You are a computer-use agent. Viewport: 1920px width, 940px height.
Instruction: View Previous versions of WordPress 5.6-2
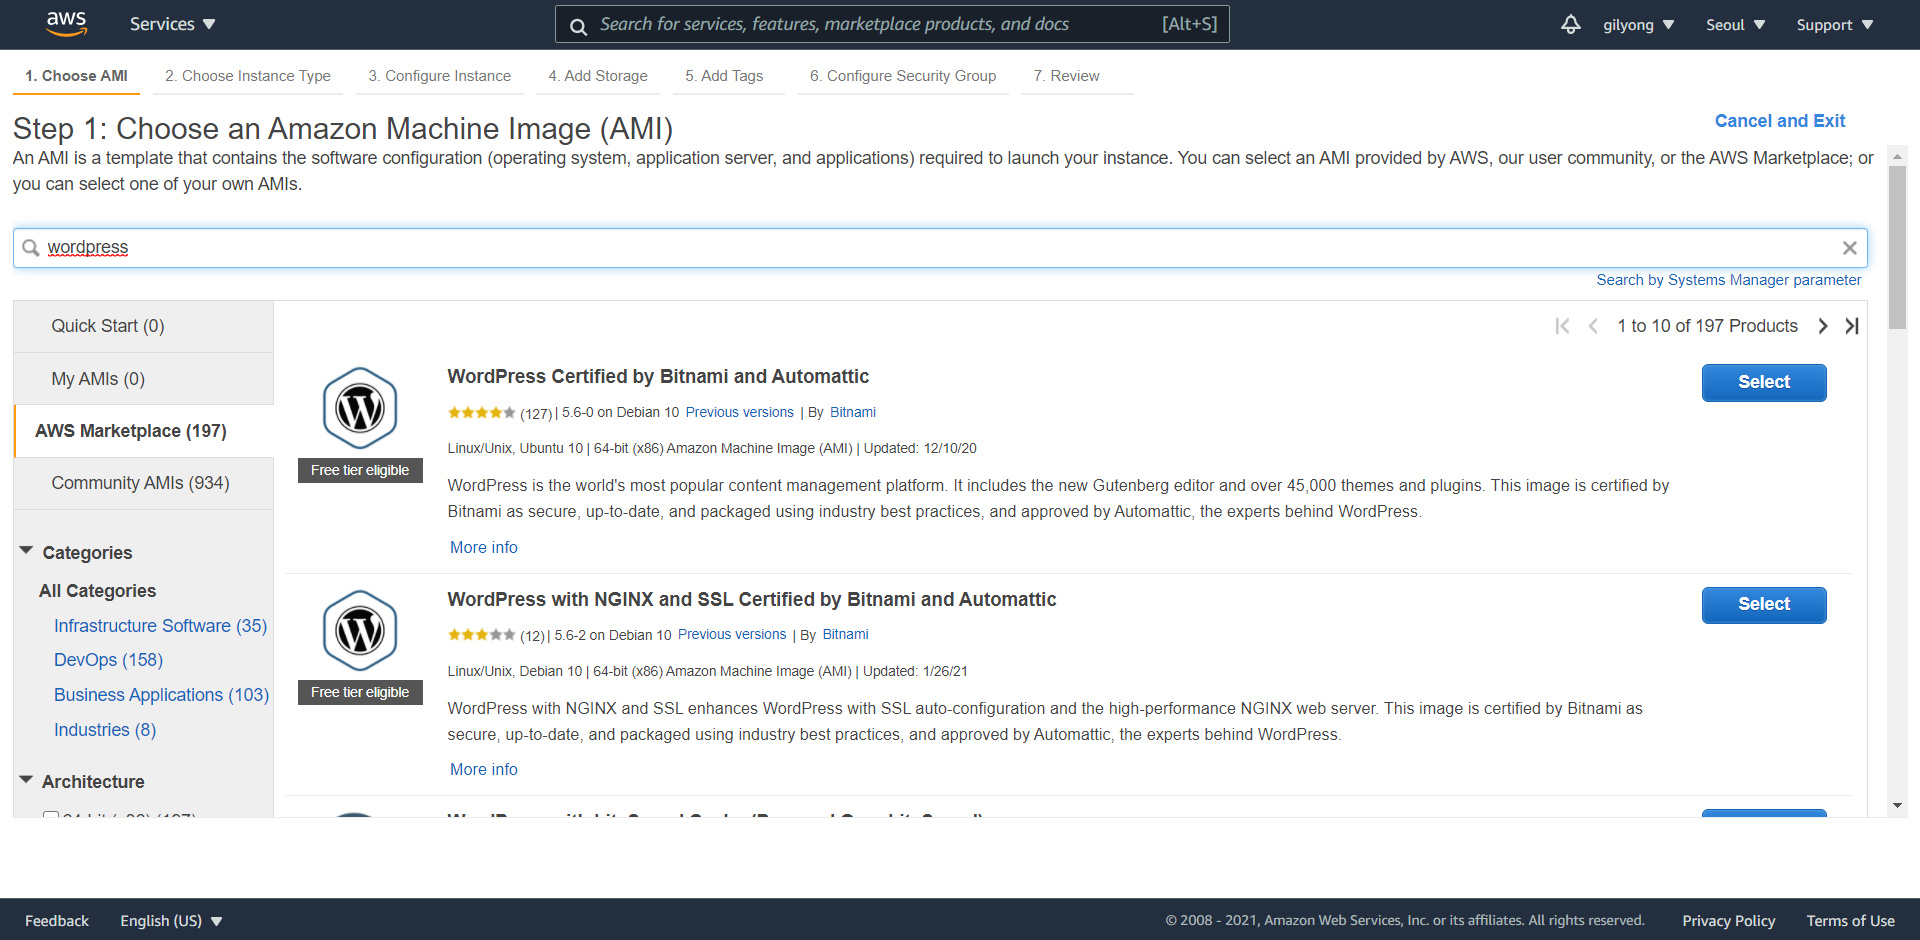coord(732,635)
